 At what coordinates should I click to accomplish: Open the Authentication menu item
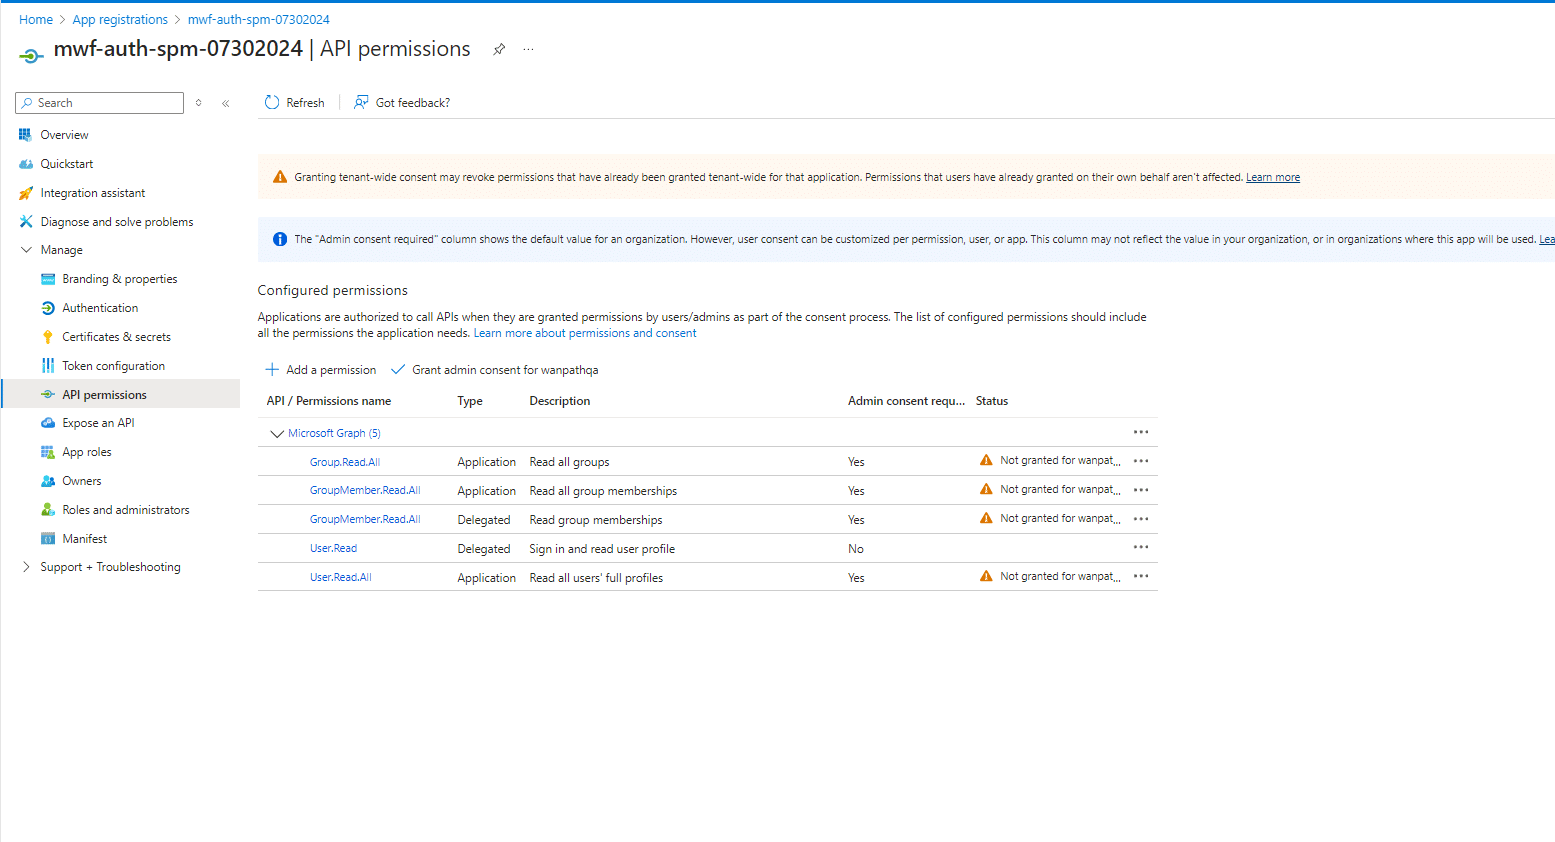pos(100,308)
